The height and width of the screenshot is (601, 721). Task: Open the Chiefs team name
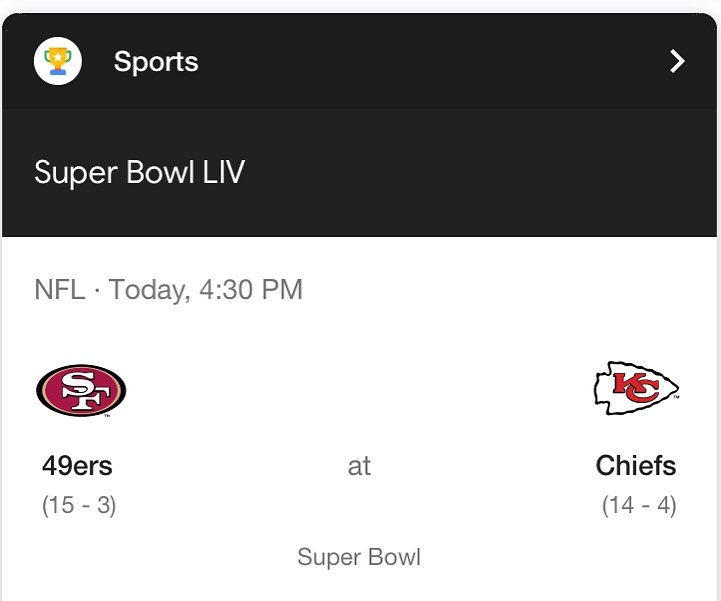635,466
